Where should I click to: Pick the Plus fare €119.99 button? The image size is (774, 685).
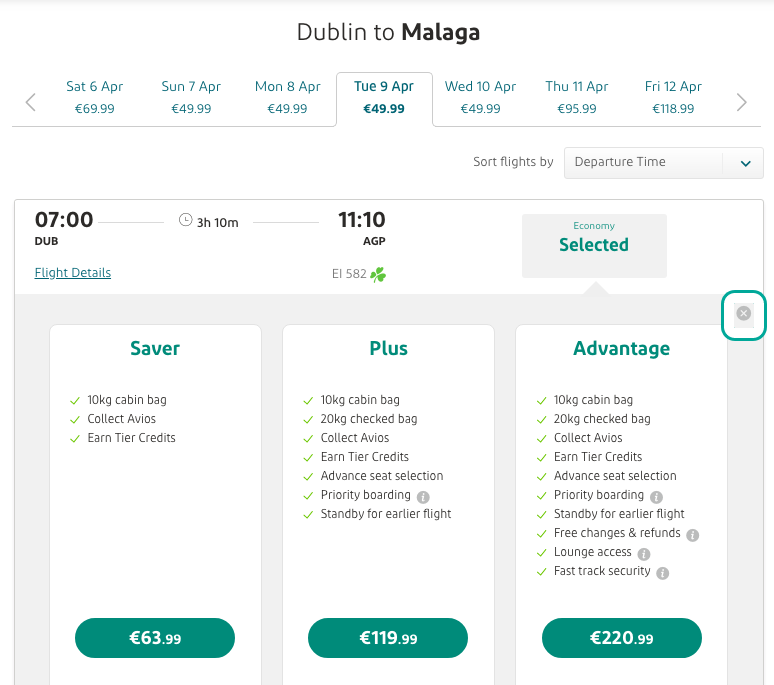(x=388, y=637)
